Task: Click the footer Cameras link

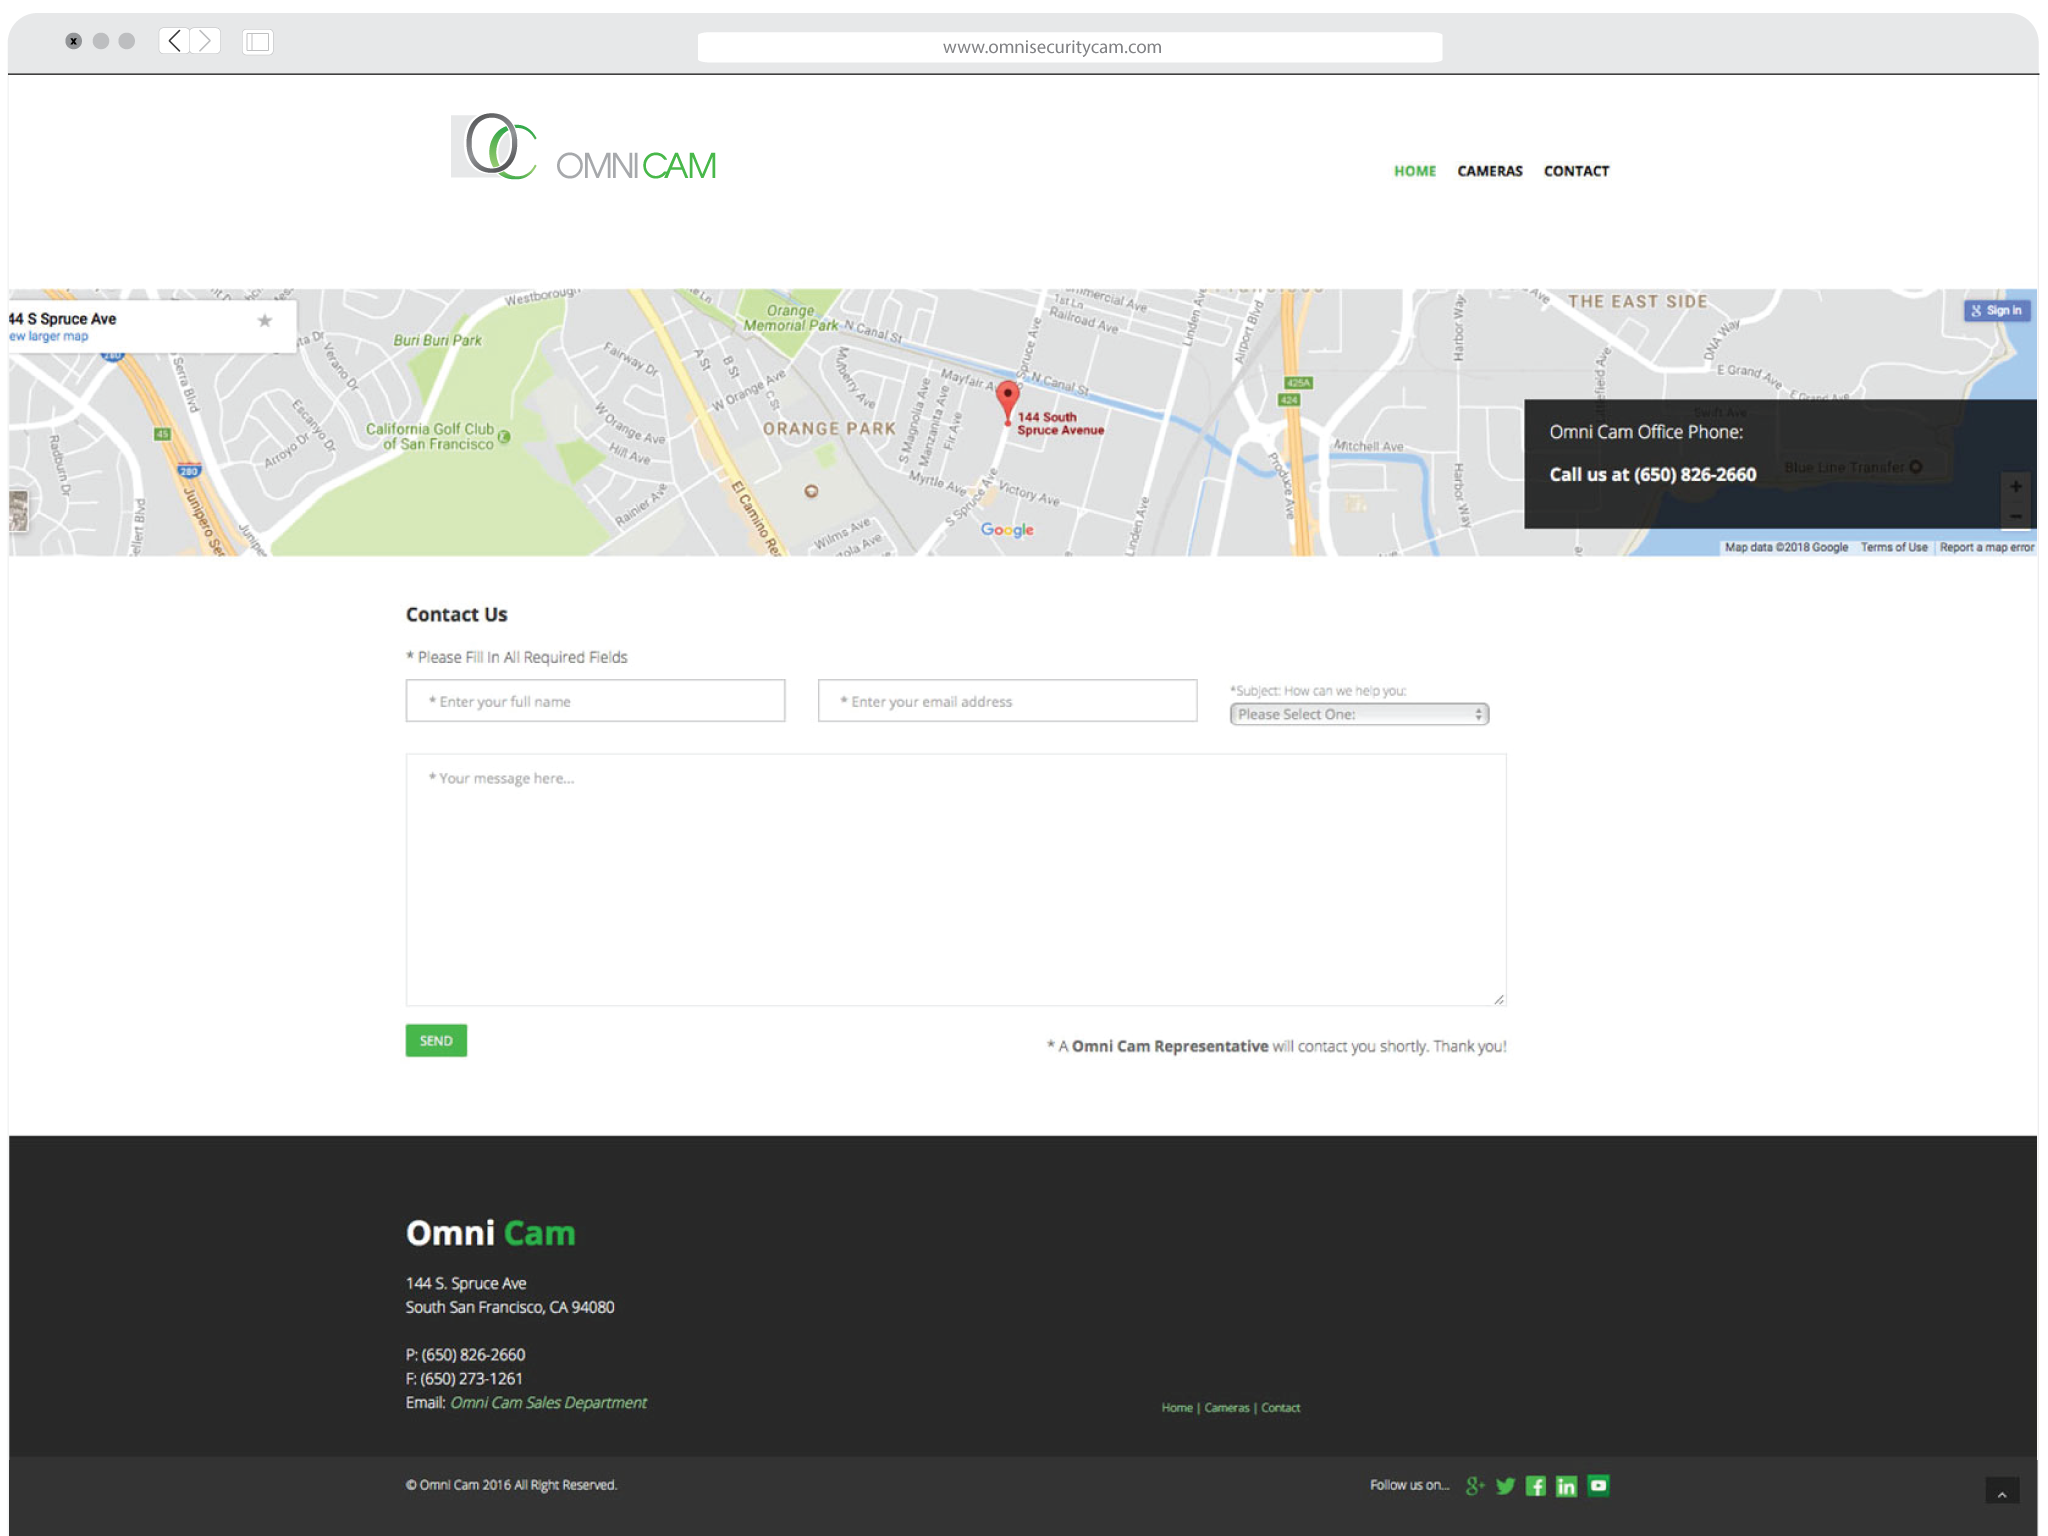Action: [x=1227, y=1408]
